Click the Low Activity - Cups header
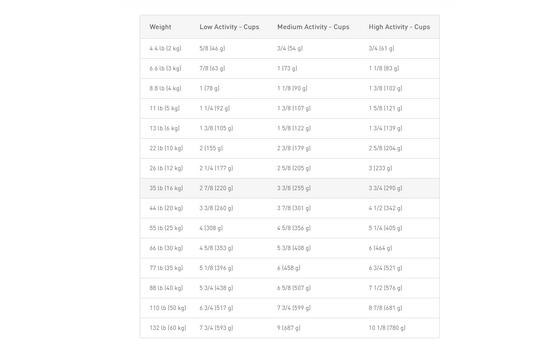 [229, 27]
